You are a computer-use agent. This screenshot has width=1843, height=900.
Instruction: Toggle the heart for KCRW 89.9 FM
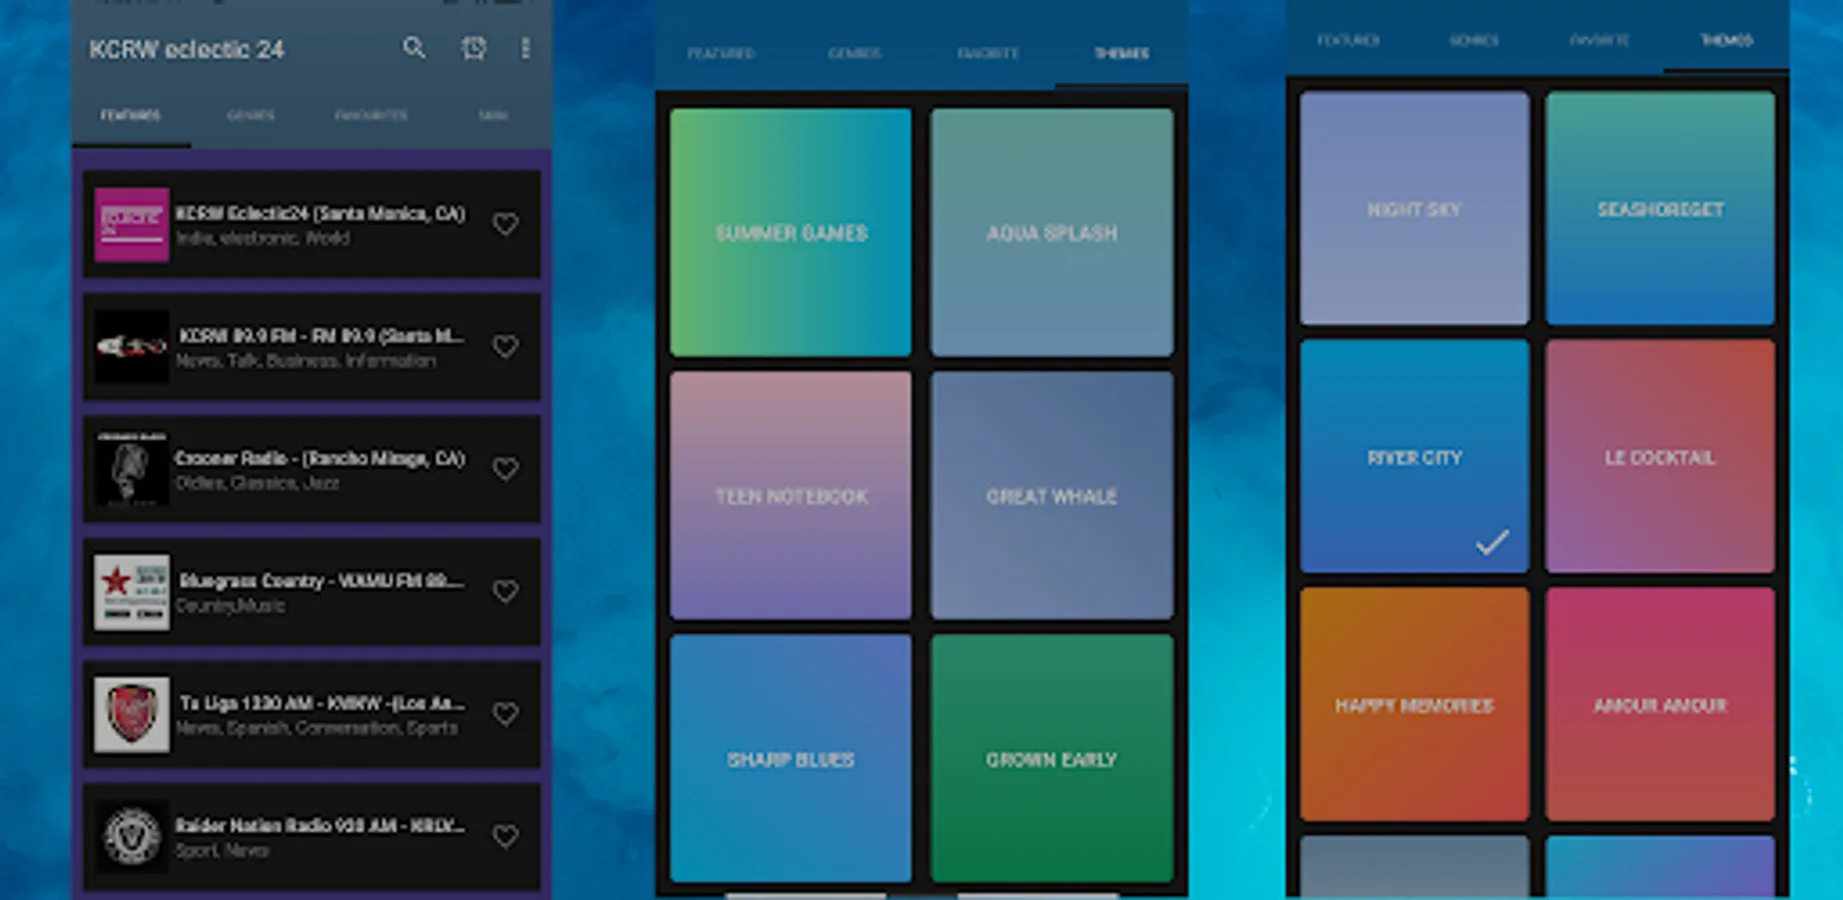(506, 347)
